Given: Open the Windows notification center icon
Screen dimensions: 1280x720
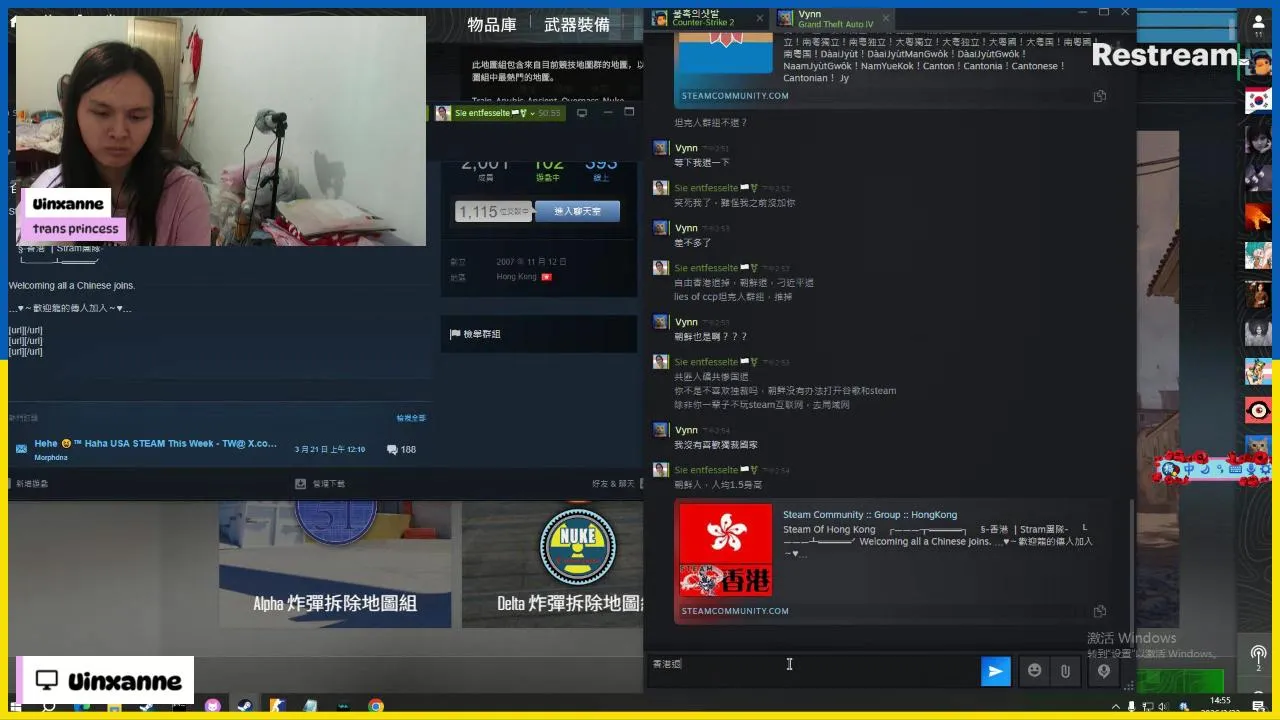Looking at the screenshot, I should [1258, 706].
